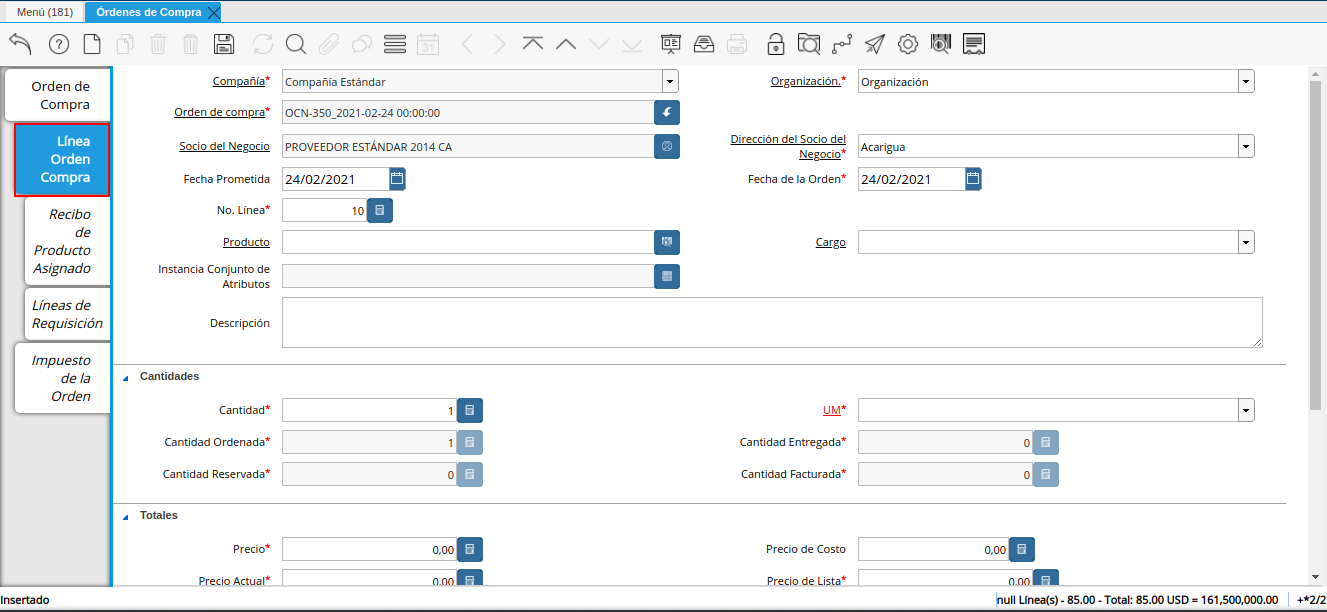Click the arrow button beside Orden de compra
The height and width of the screenshot is (612, 1327).
(667, 113)
